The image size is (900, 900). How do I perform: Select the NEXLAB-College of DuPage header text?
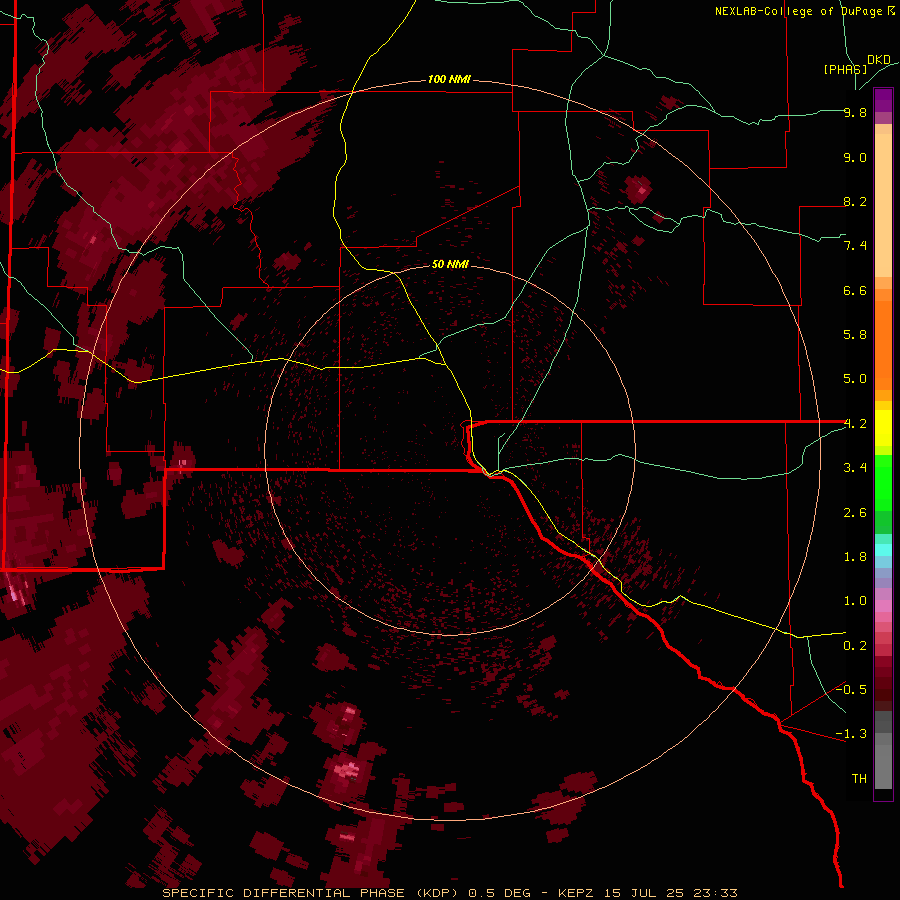tap(799, 11)
